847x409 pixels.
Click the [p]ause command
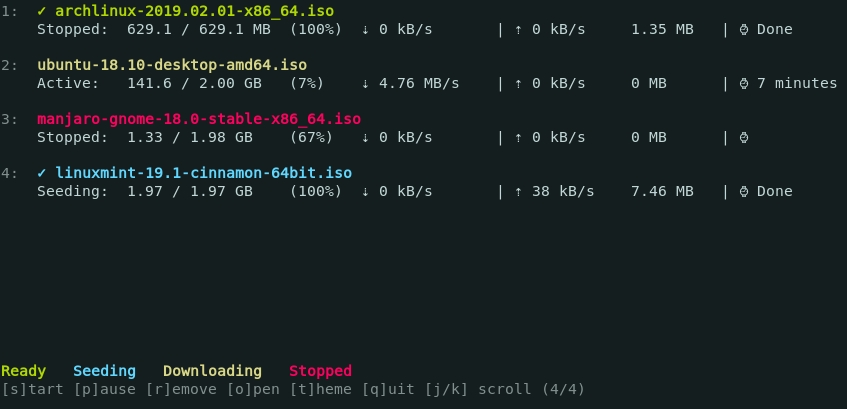105,389
